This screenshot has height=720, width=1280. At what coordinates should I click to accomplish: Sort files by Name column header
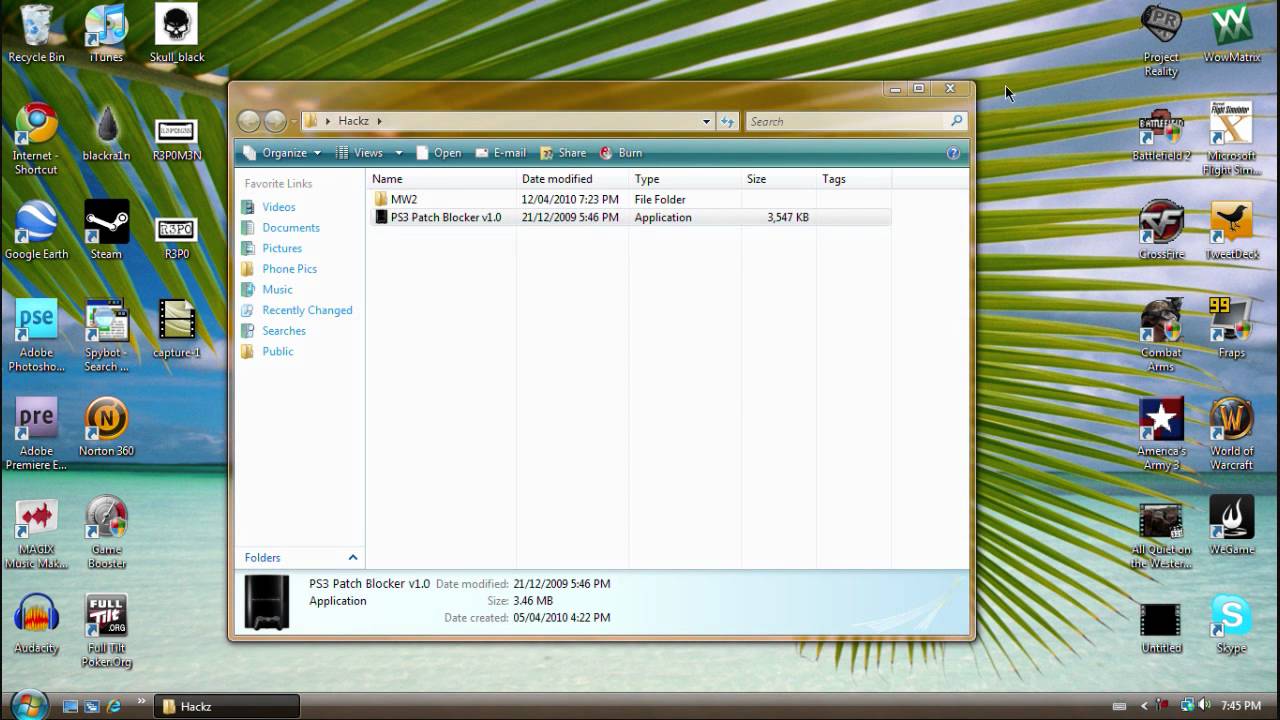[x=441, y=179]
